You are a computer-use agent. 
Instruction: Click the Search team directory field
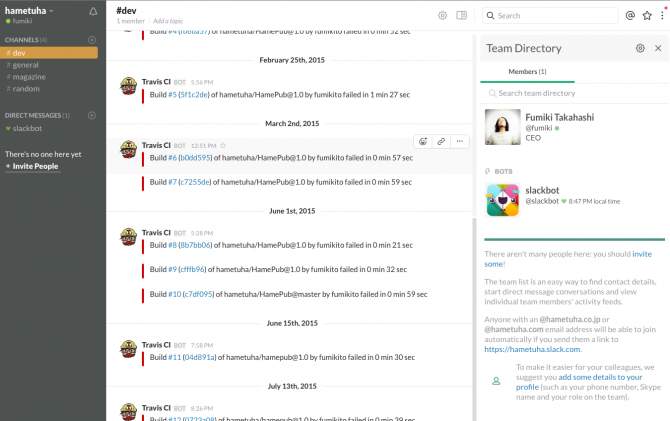(x=575, y=93)
